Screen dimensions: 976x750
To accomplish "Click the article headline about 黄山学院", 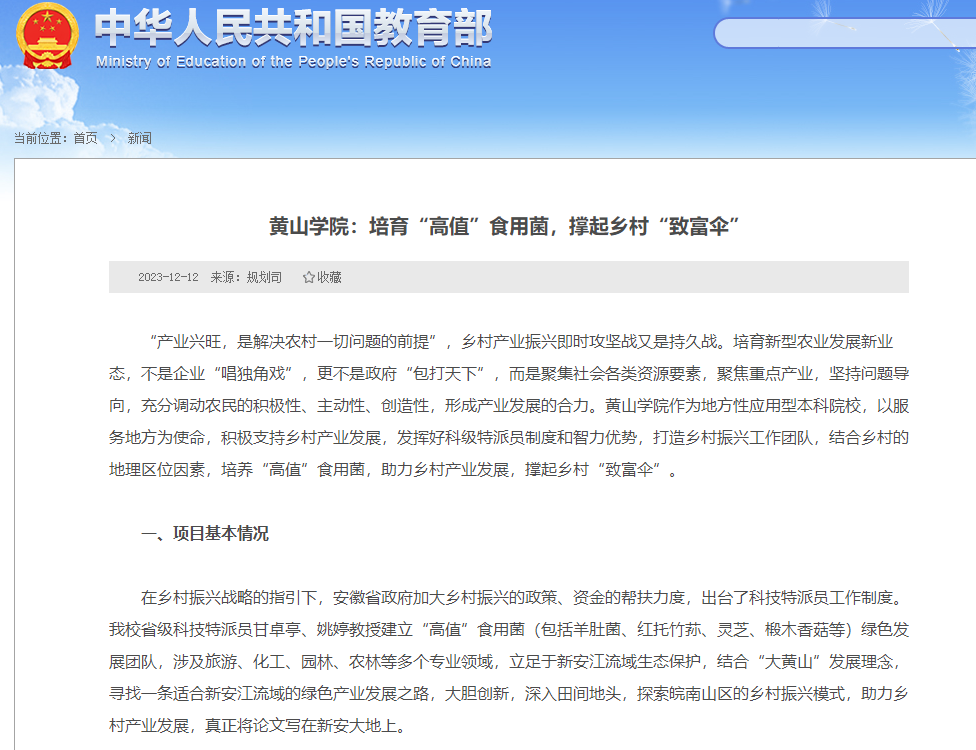I will point(509,225).
